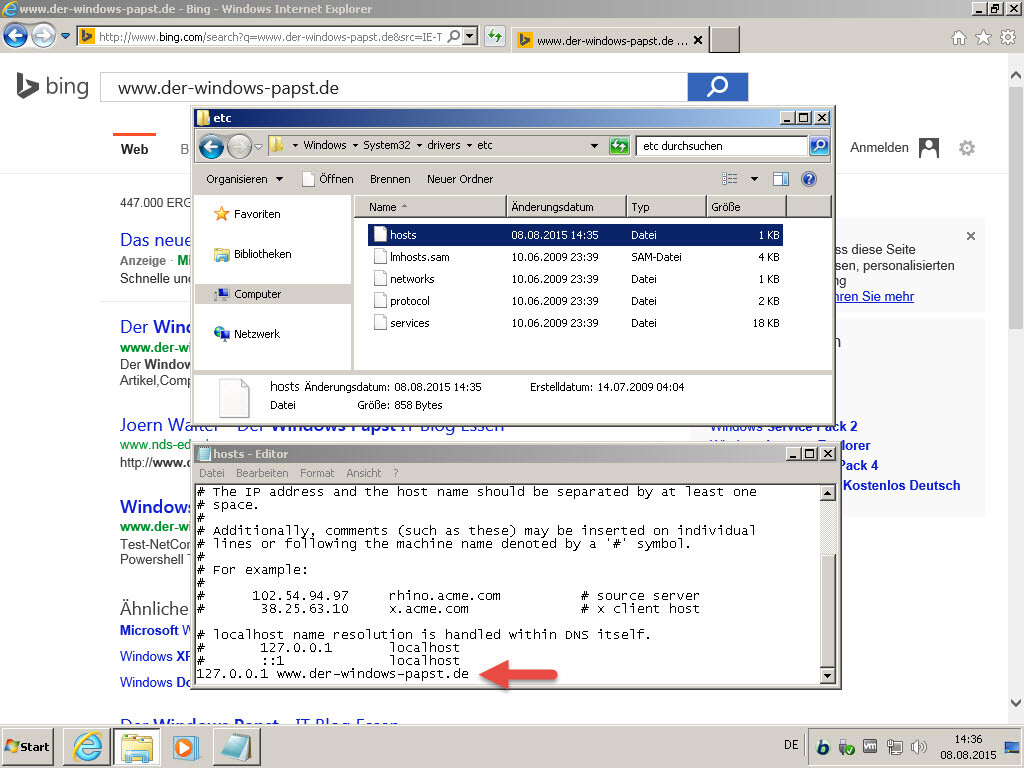Click the Bing search magnifier button

717,87
